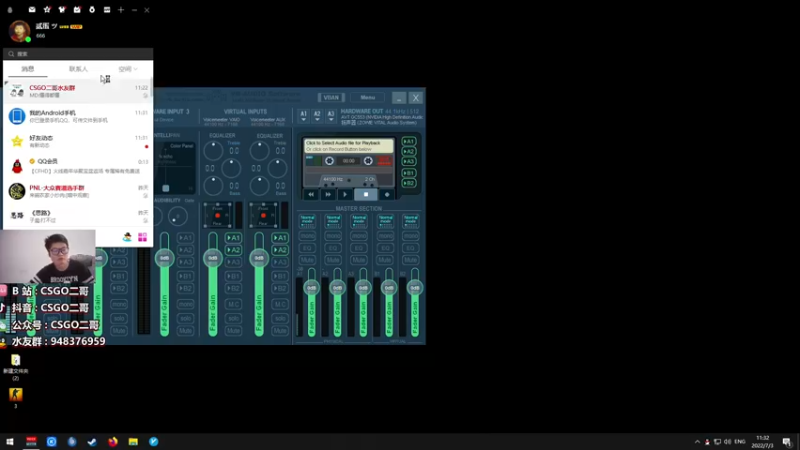
Task: Select the CS:GO desktop shortcut icon
Action: (16, 394)
